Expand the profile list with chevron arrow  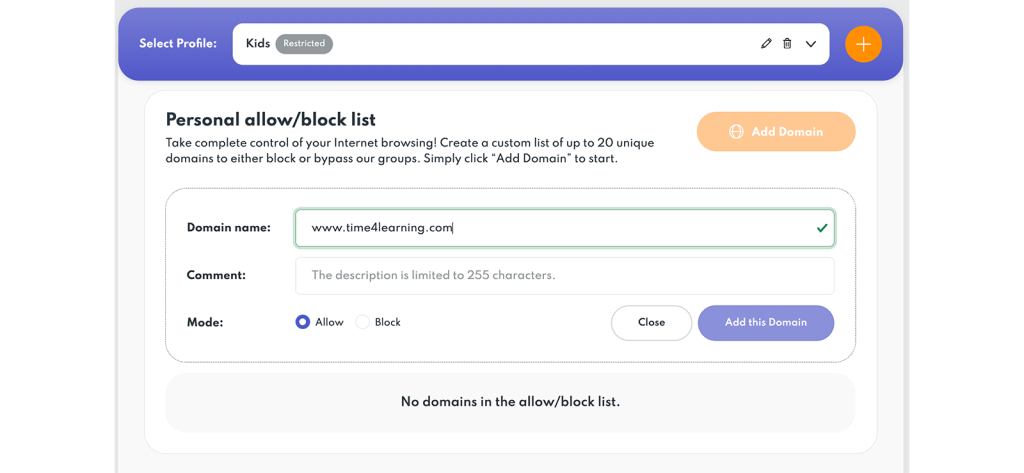click(x=811, y=44)
